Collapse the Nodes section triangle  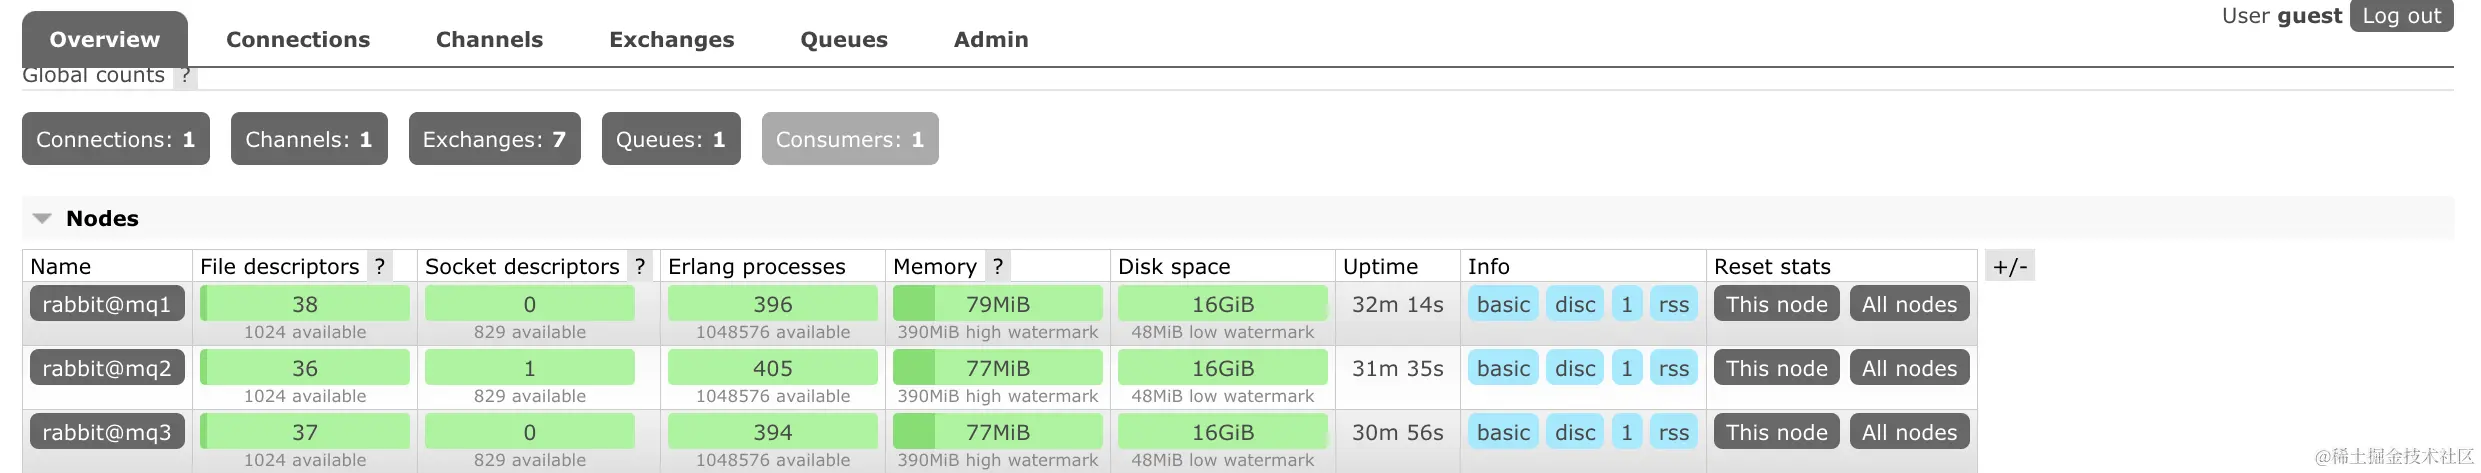pos(42,218)
